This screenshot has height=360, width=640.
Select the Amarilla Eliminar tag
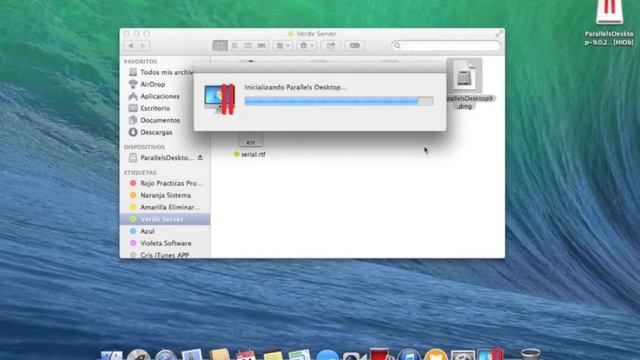click(165, 207)
